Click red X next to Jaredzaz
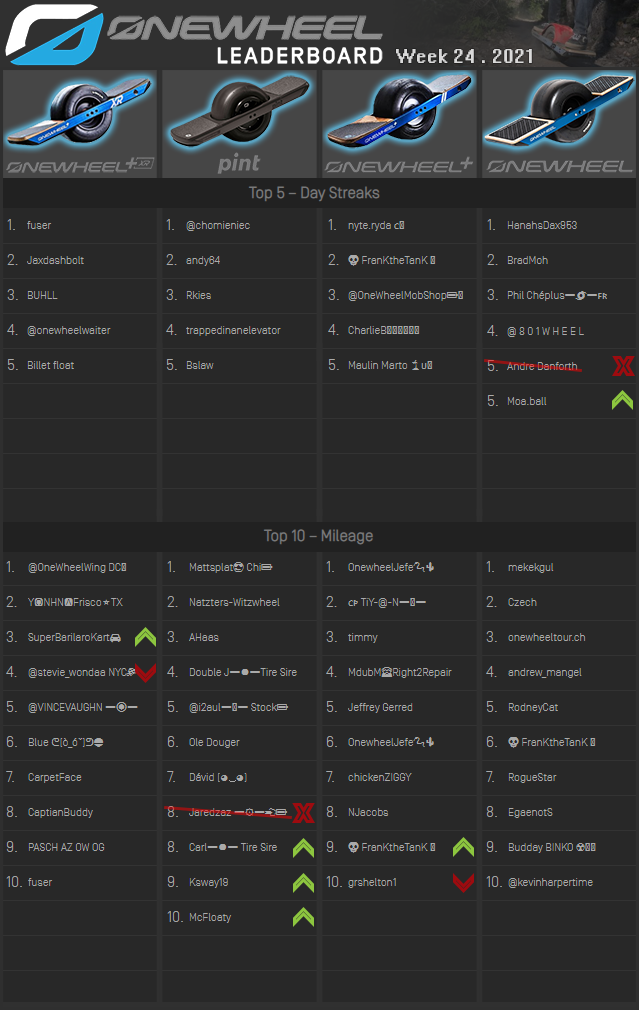Viewport: 639px width, 1010px height. (303, 812)
